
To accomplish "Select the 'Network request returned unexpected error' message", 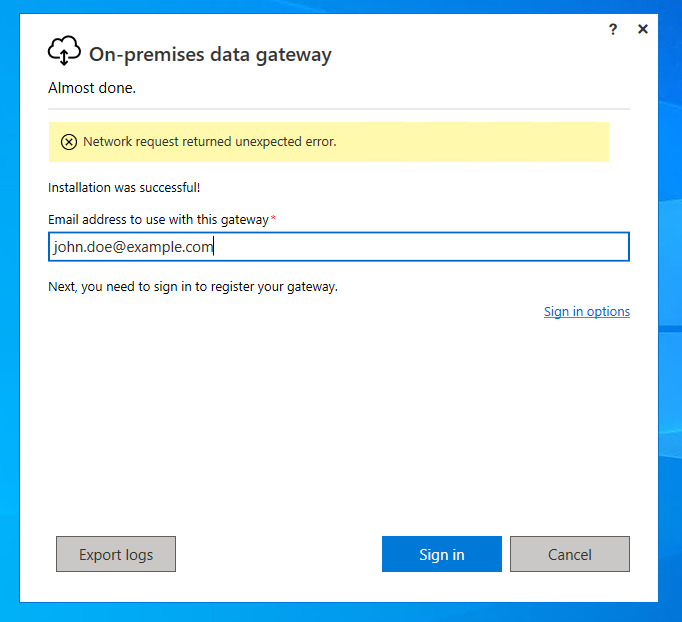I will click(x=209, y=142).
